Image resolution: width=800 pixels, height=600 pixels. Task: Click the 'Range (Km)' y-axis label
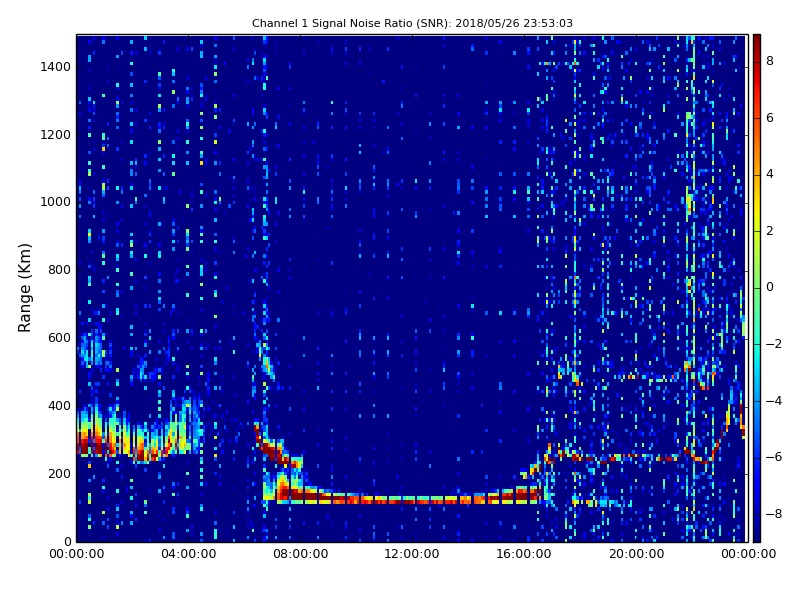[x=24, y=288]
